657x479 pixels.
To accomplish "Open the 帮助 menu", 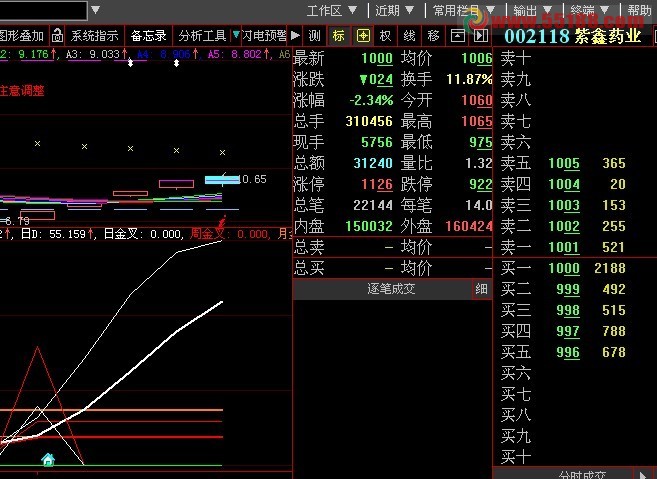I will [x=640, y=10].
